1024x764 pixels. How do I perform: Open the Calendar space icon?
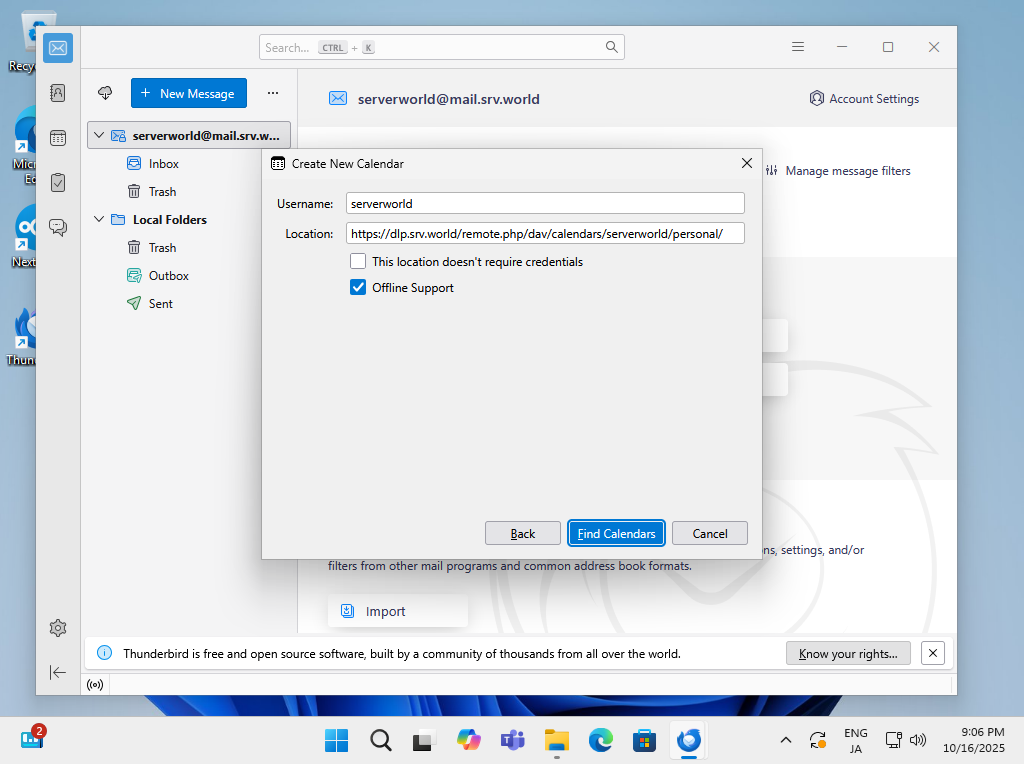(58, 138)
